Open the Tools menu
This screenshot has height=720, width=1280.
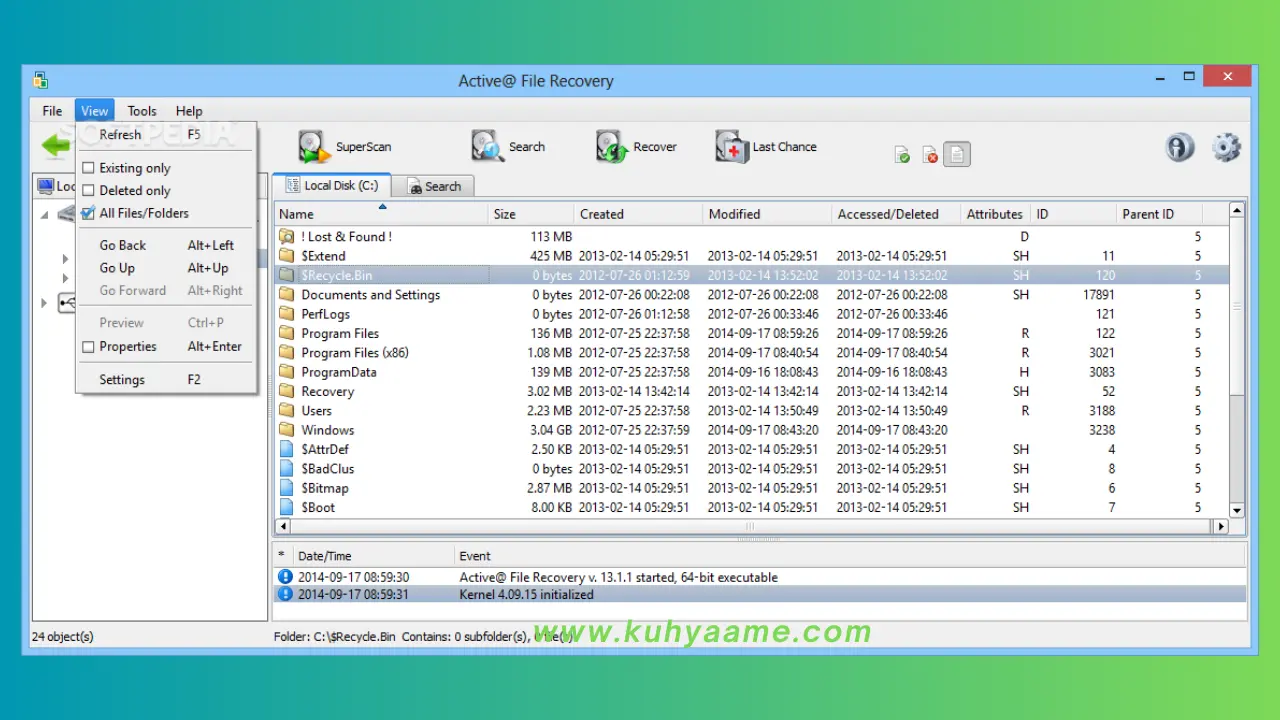click(142, 111)
